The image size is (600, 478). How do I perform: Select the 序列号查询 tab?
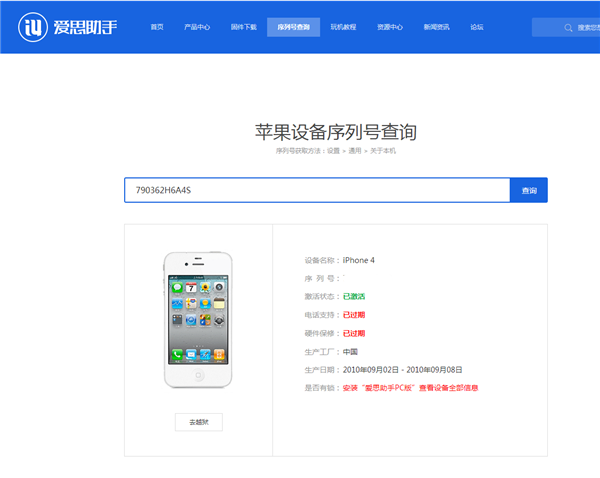click(293, 27)
